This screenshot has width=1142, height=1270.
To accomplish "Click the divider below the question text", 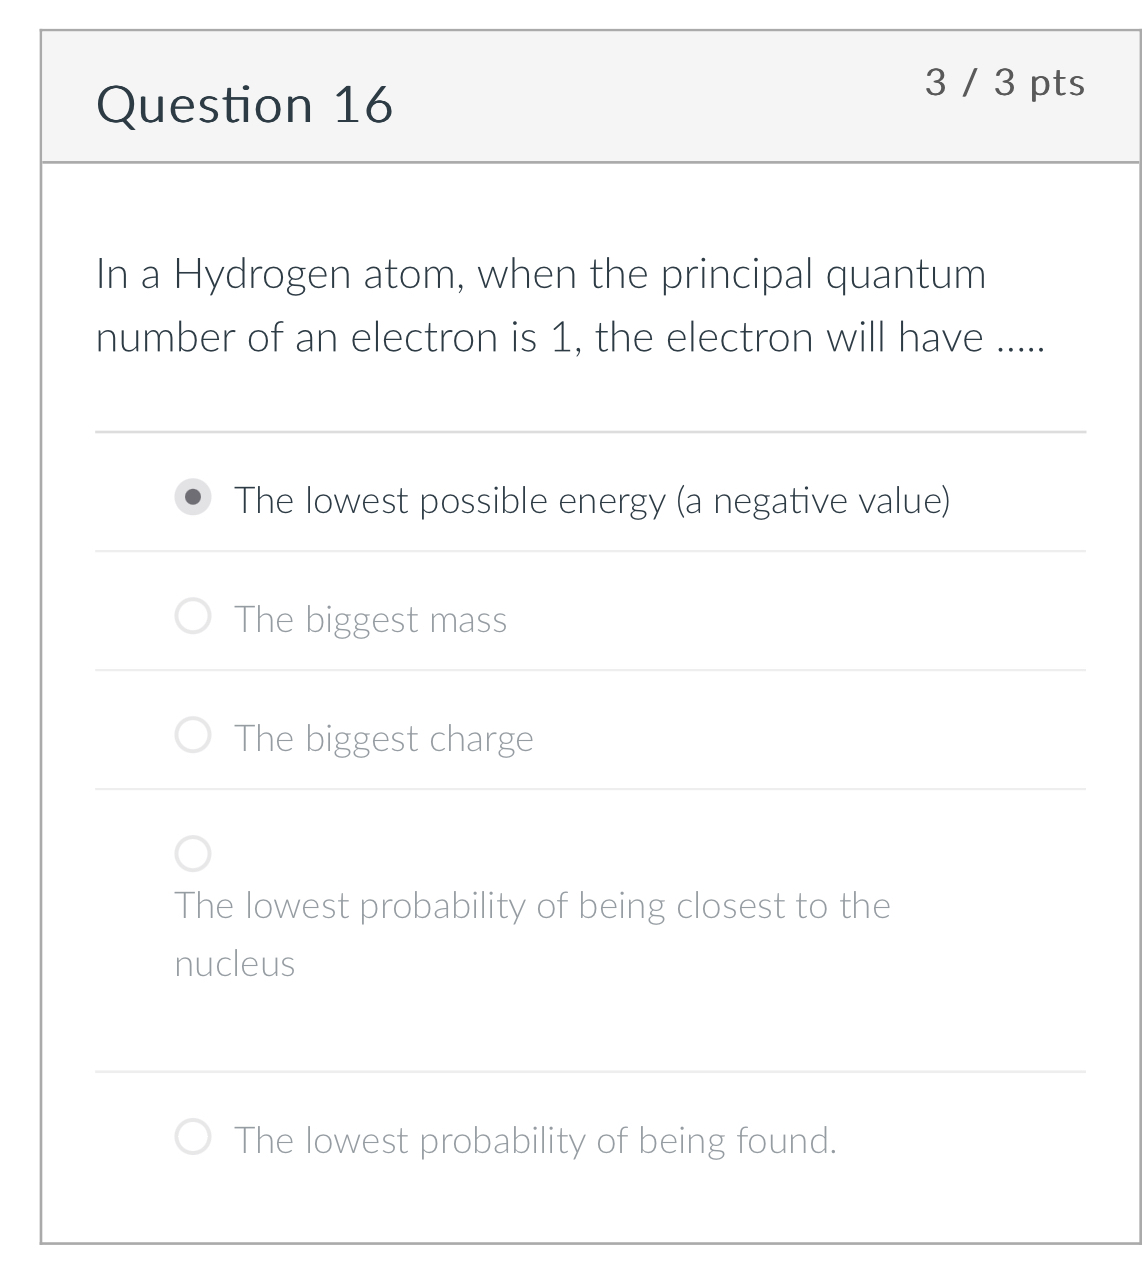I will click(590, 432).
